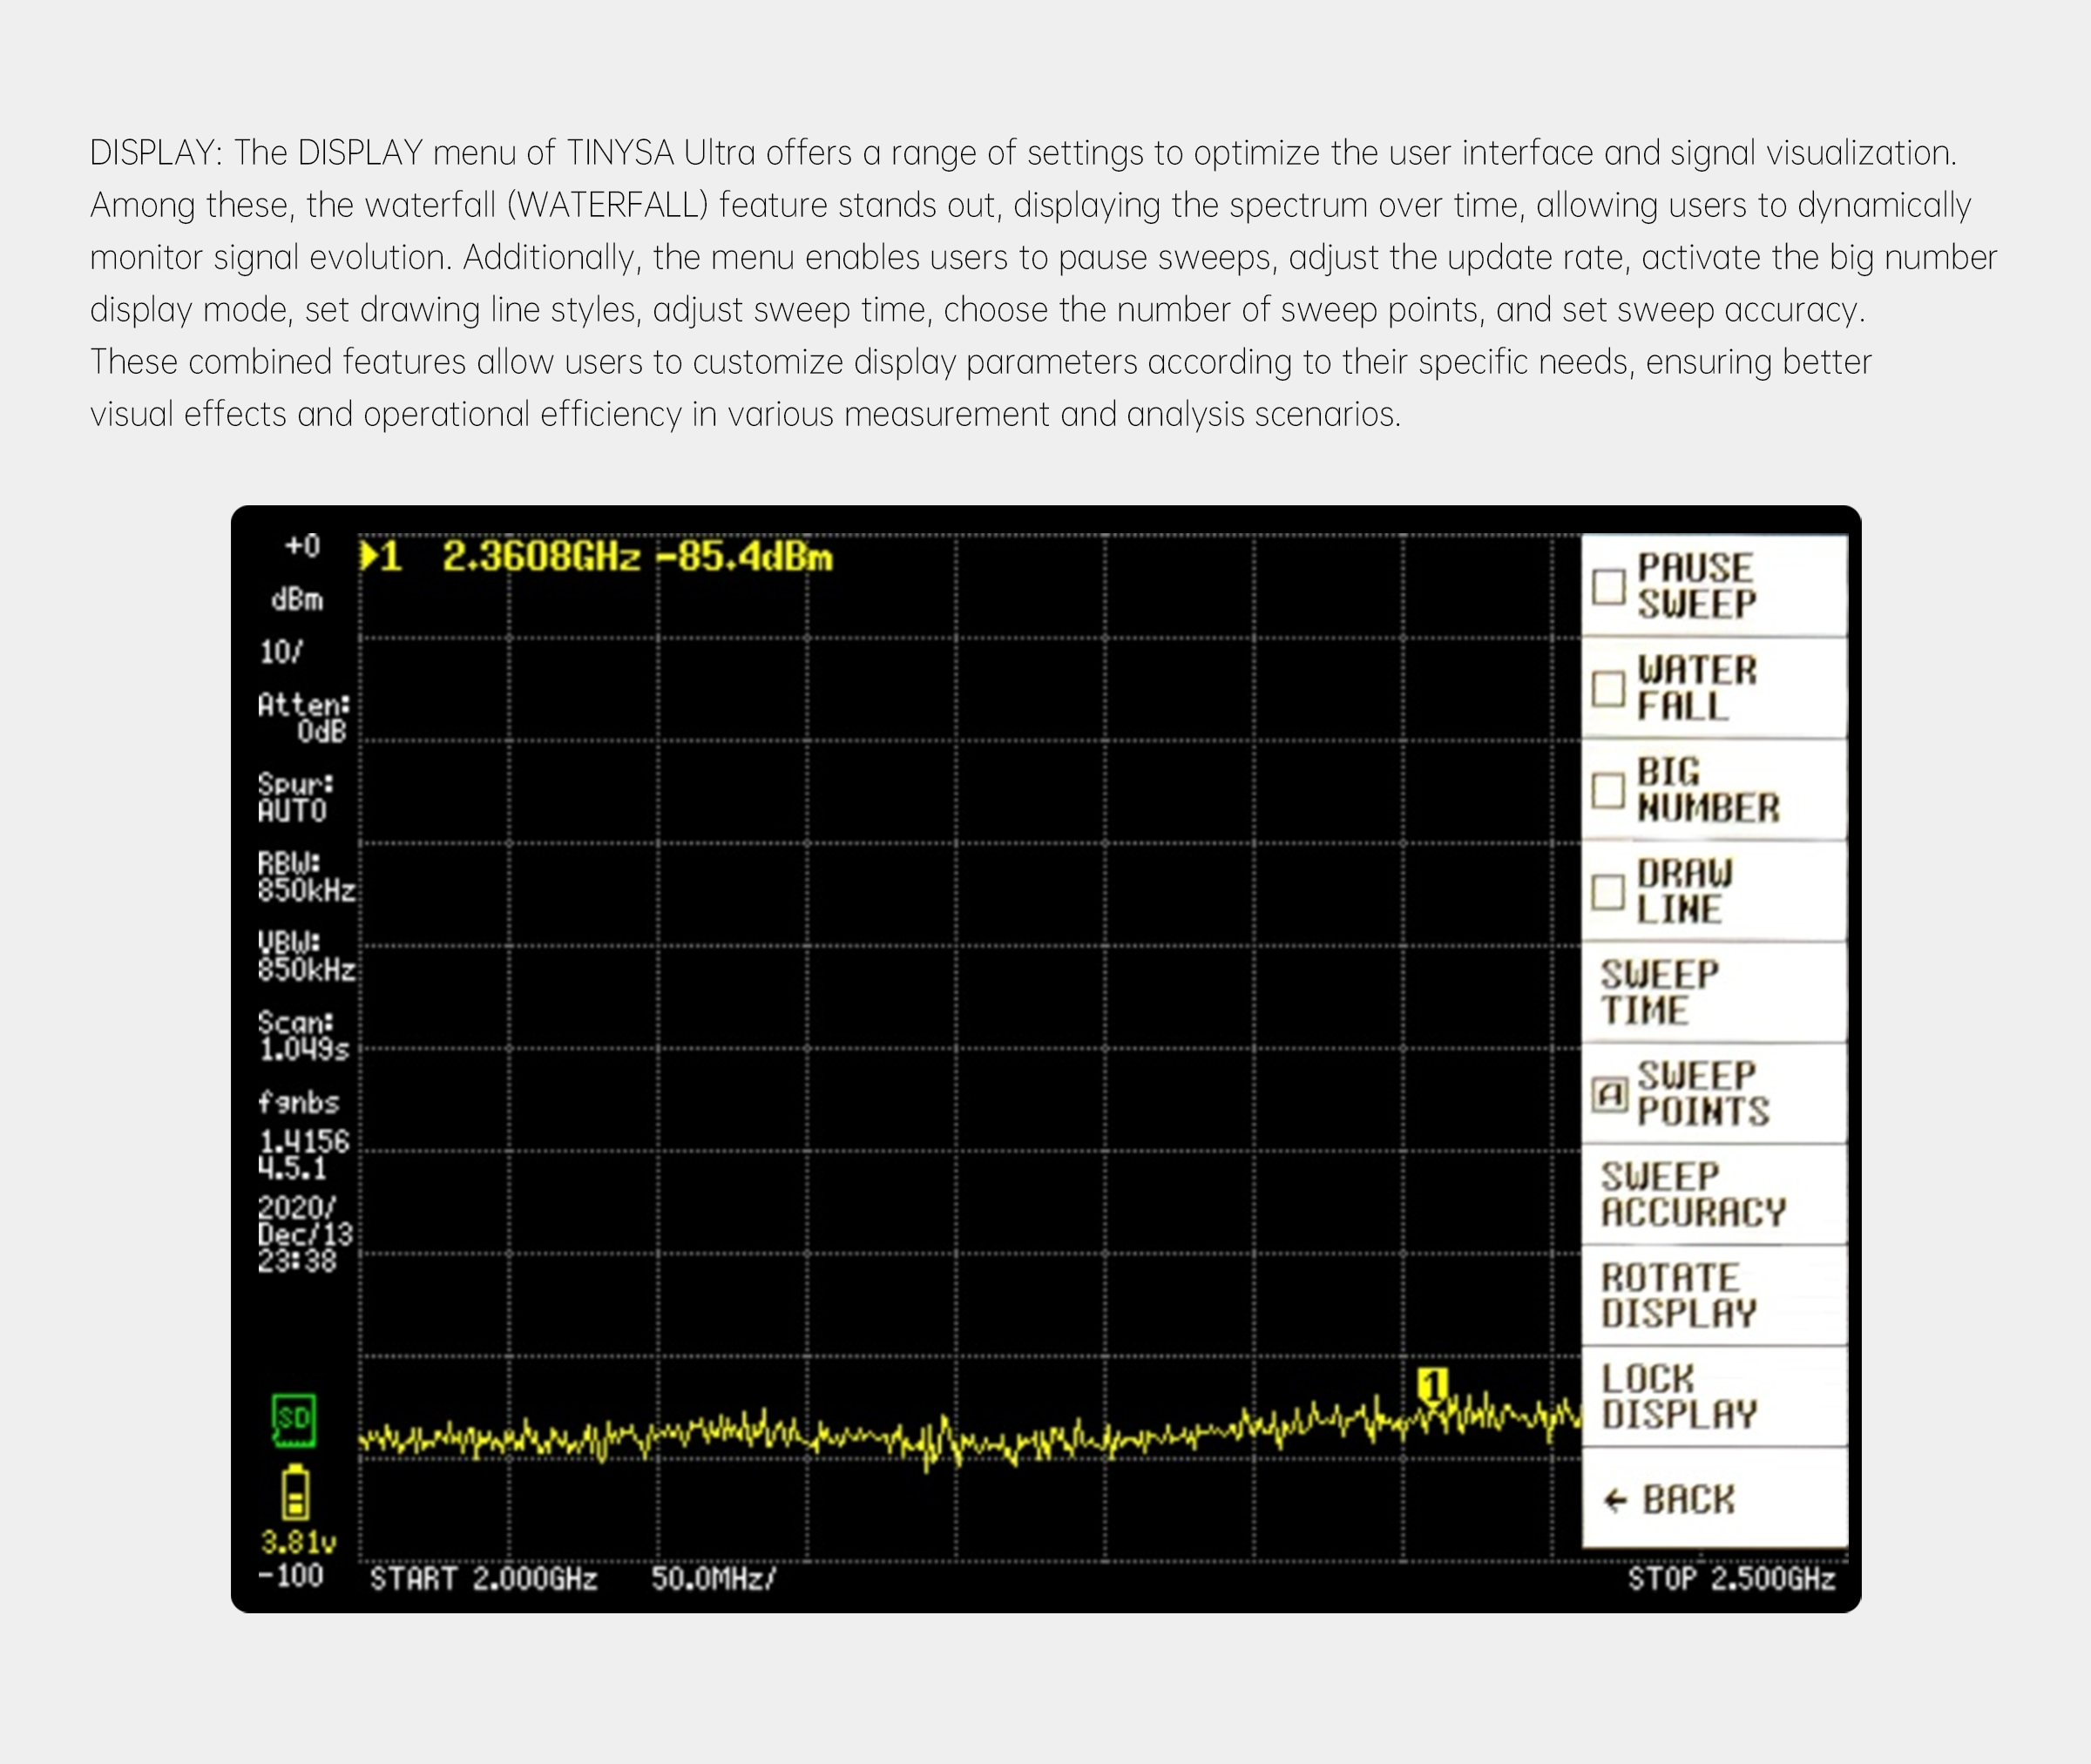
Task: Click the green SD card icon
Action: (x=294, y=1419)
